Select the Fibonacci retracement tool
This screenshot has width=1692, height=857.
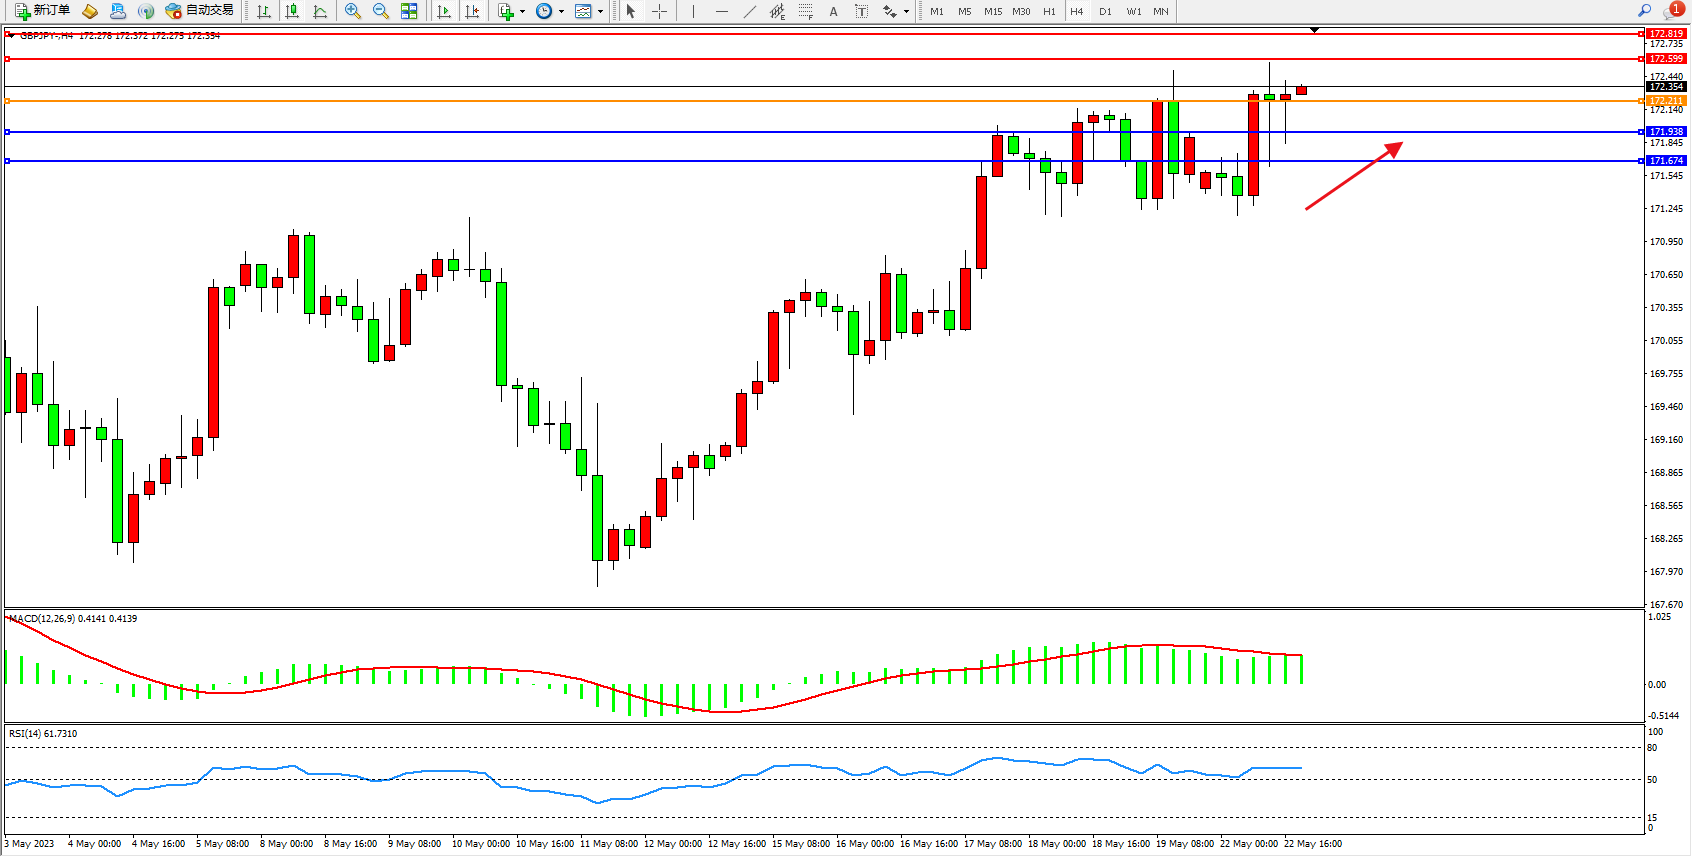point(805,11)
